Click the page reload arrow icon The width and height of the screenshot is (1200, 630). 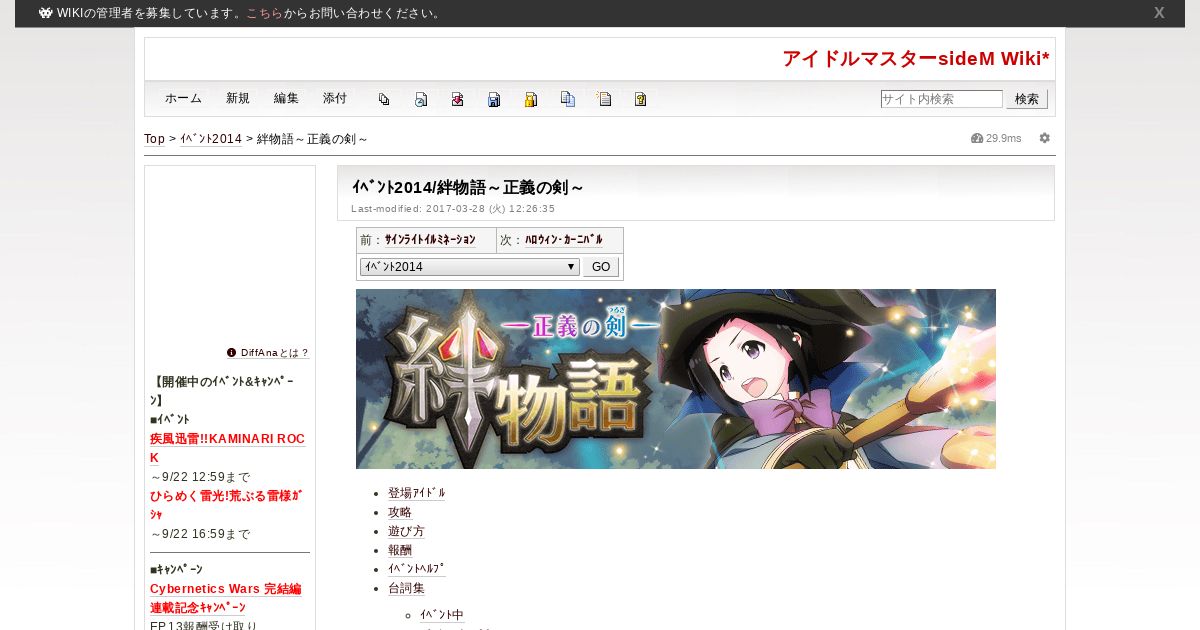(421, 99)
